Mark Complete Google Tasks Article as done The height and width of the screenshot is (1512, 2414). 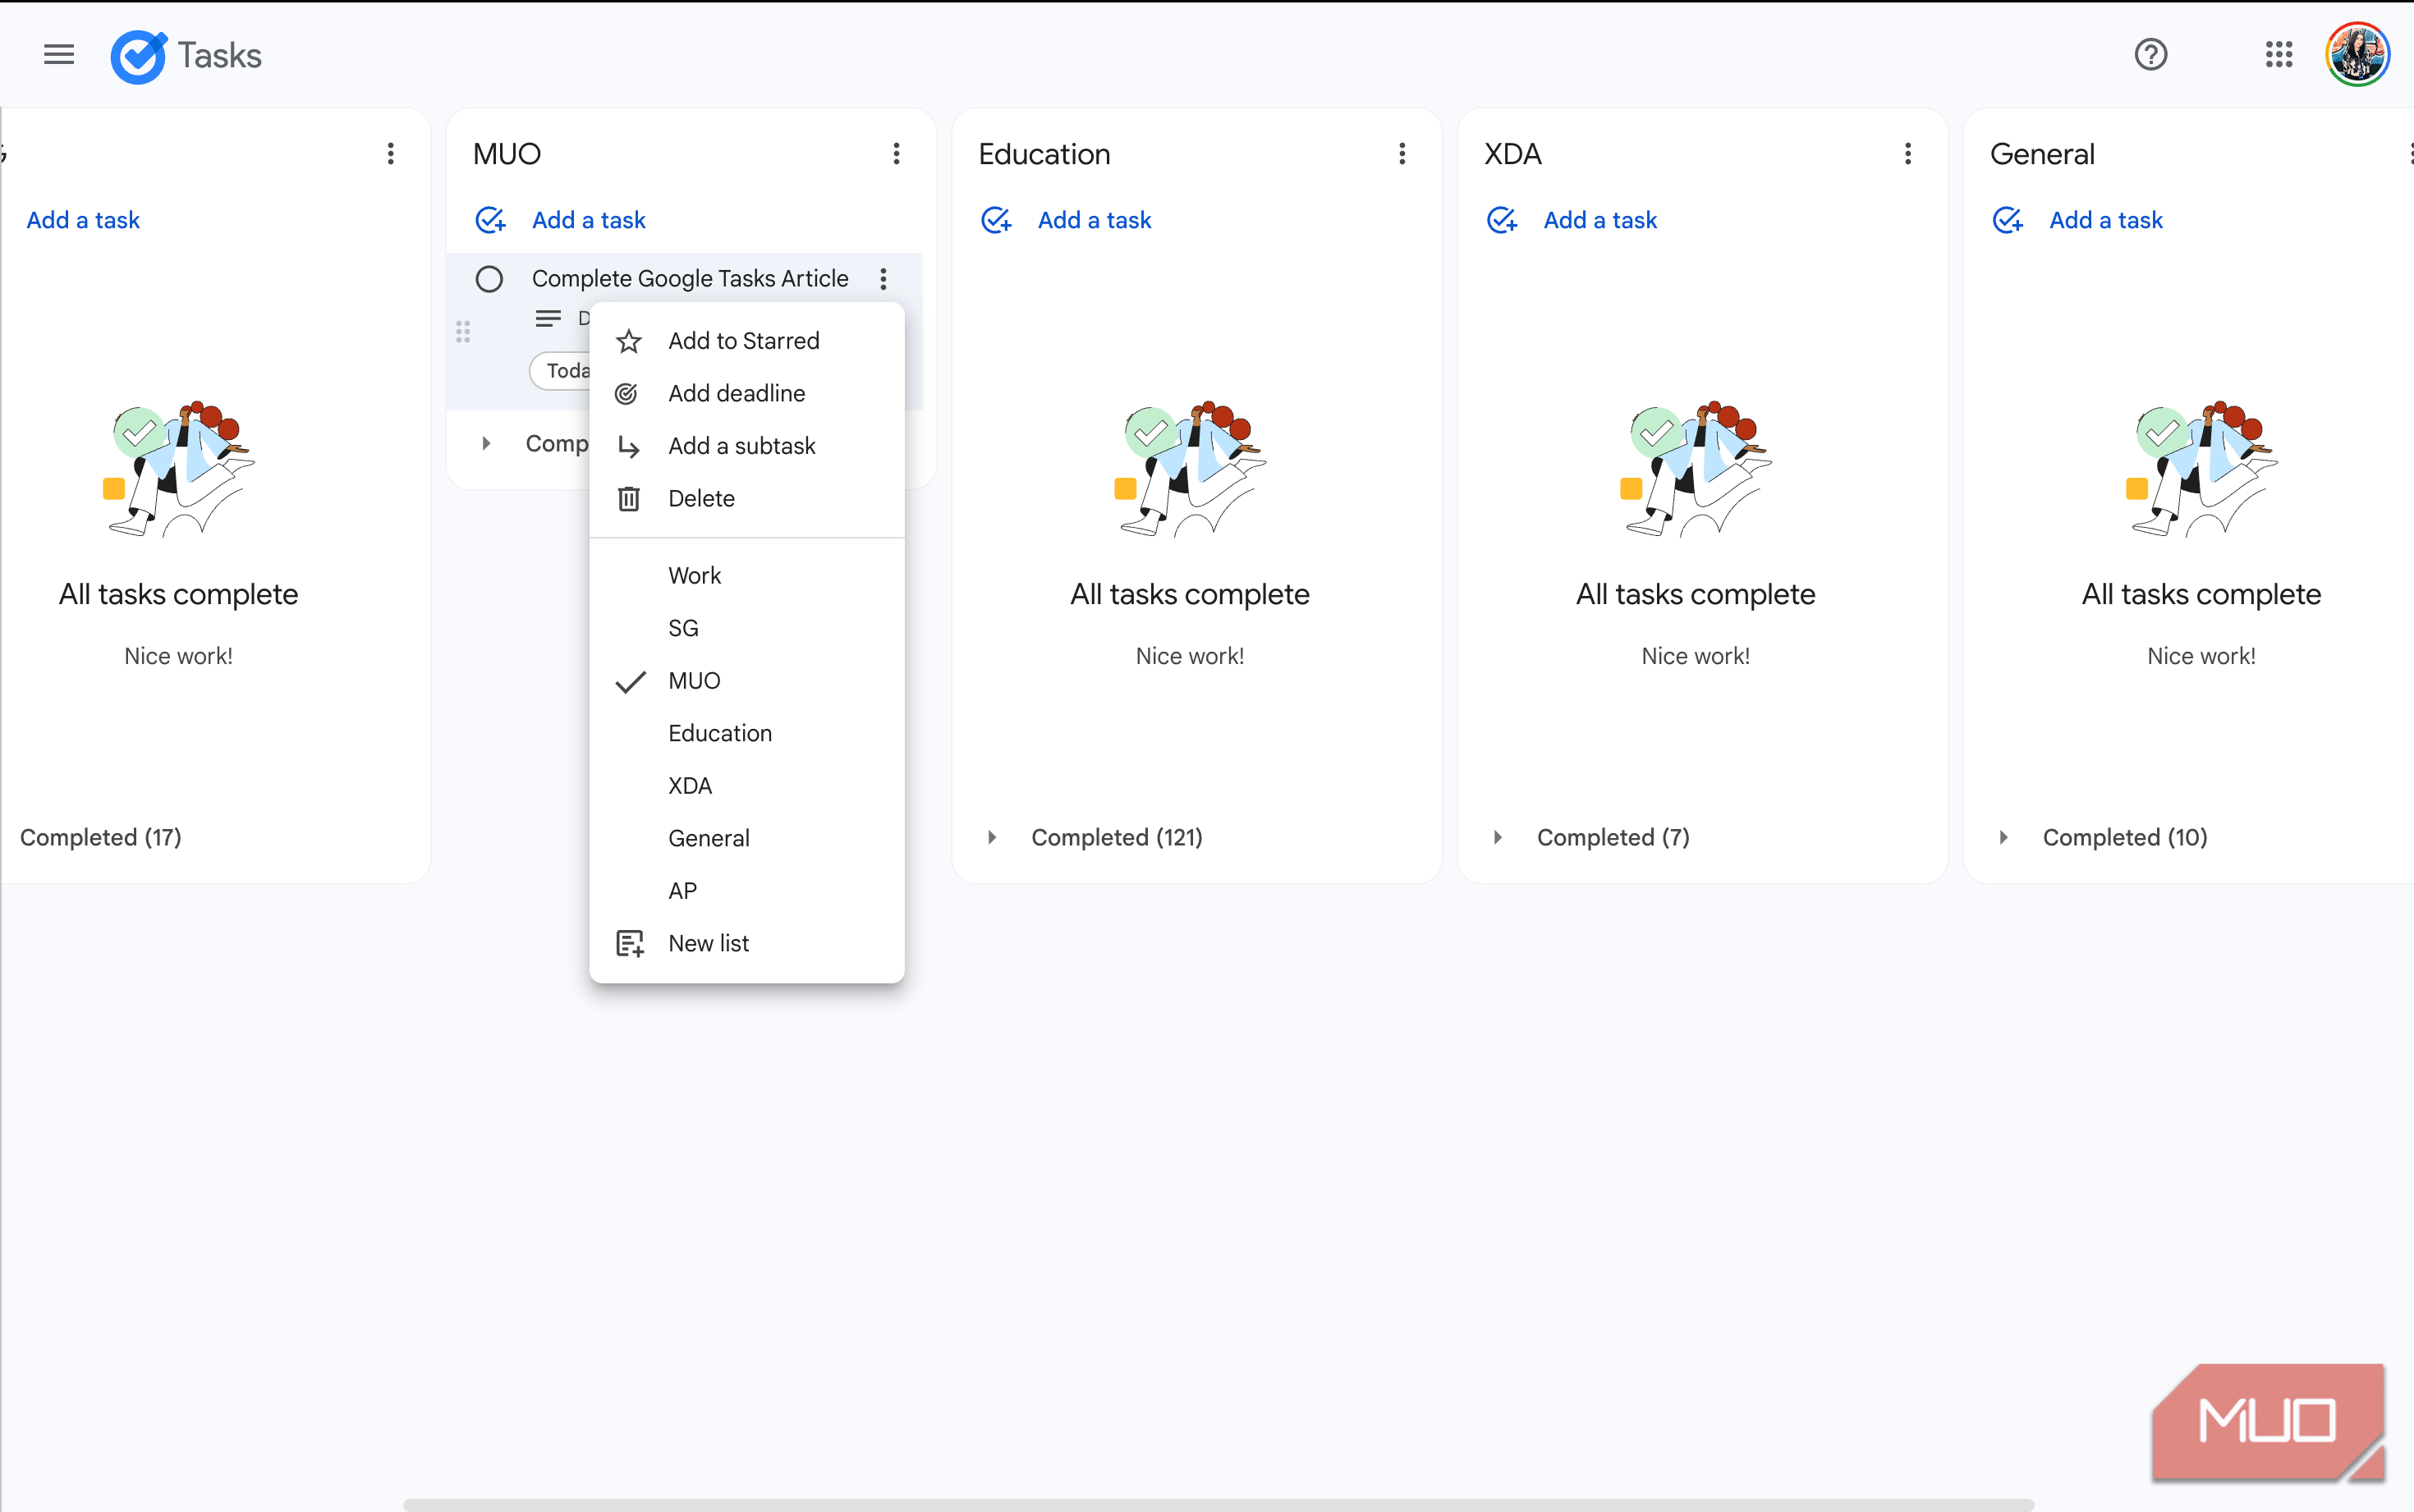[489, 278]
